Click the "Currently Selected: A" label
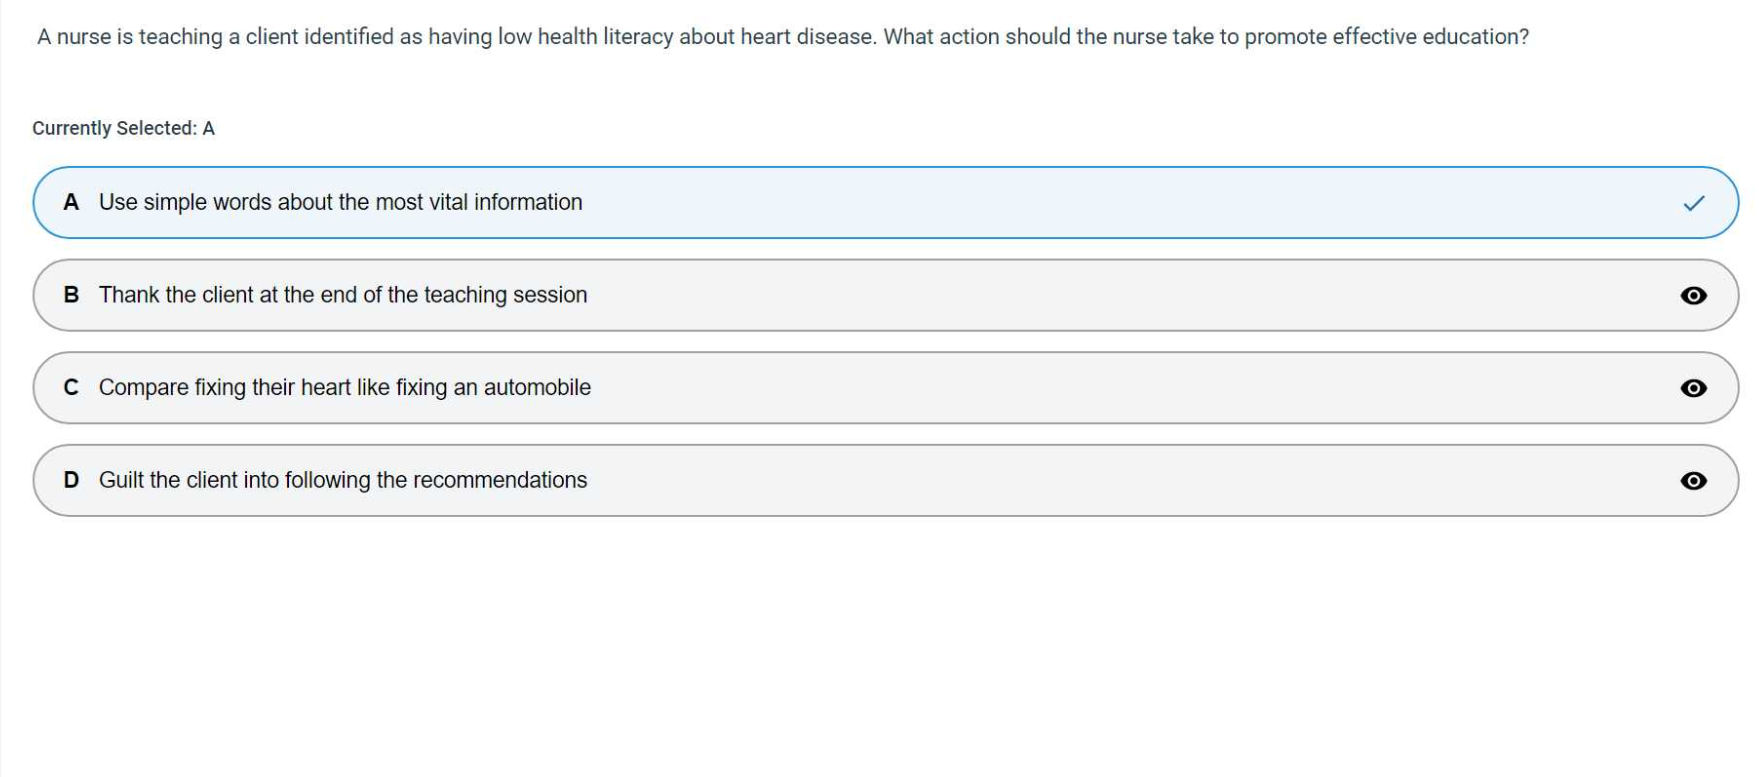1759x777 pixels. click(x=123, y=128)
